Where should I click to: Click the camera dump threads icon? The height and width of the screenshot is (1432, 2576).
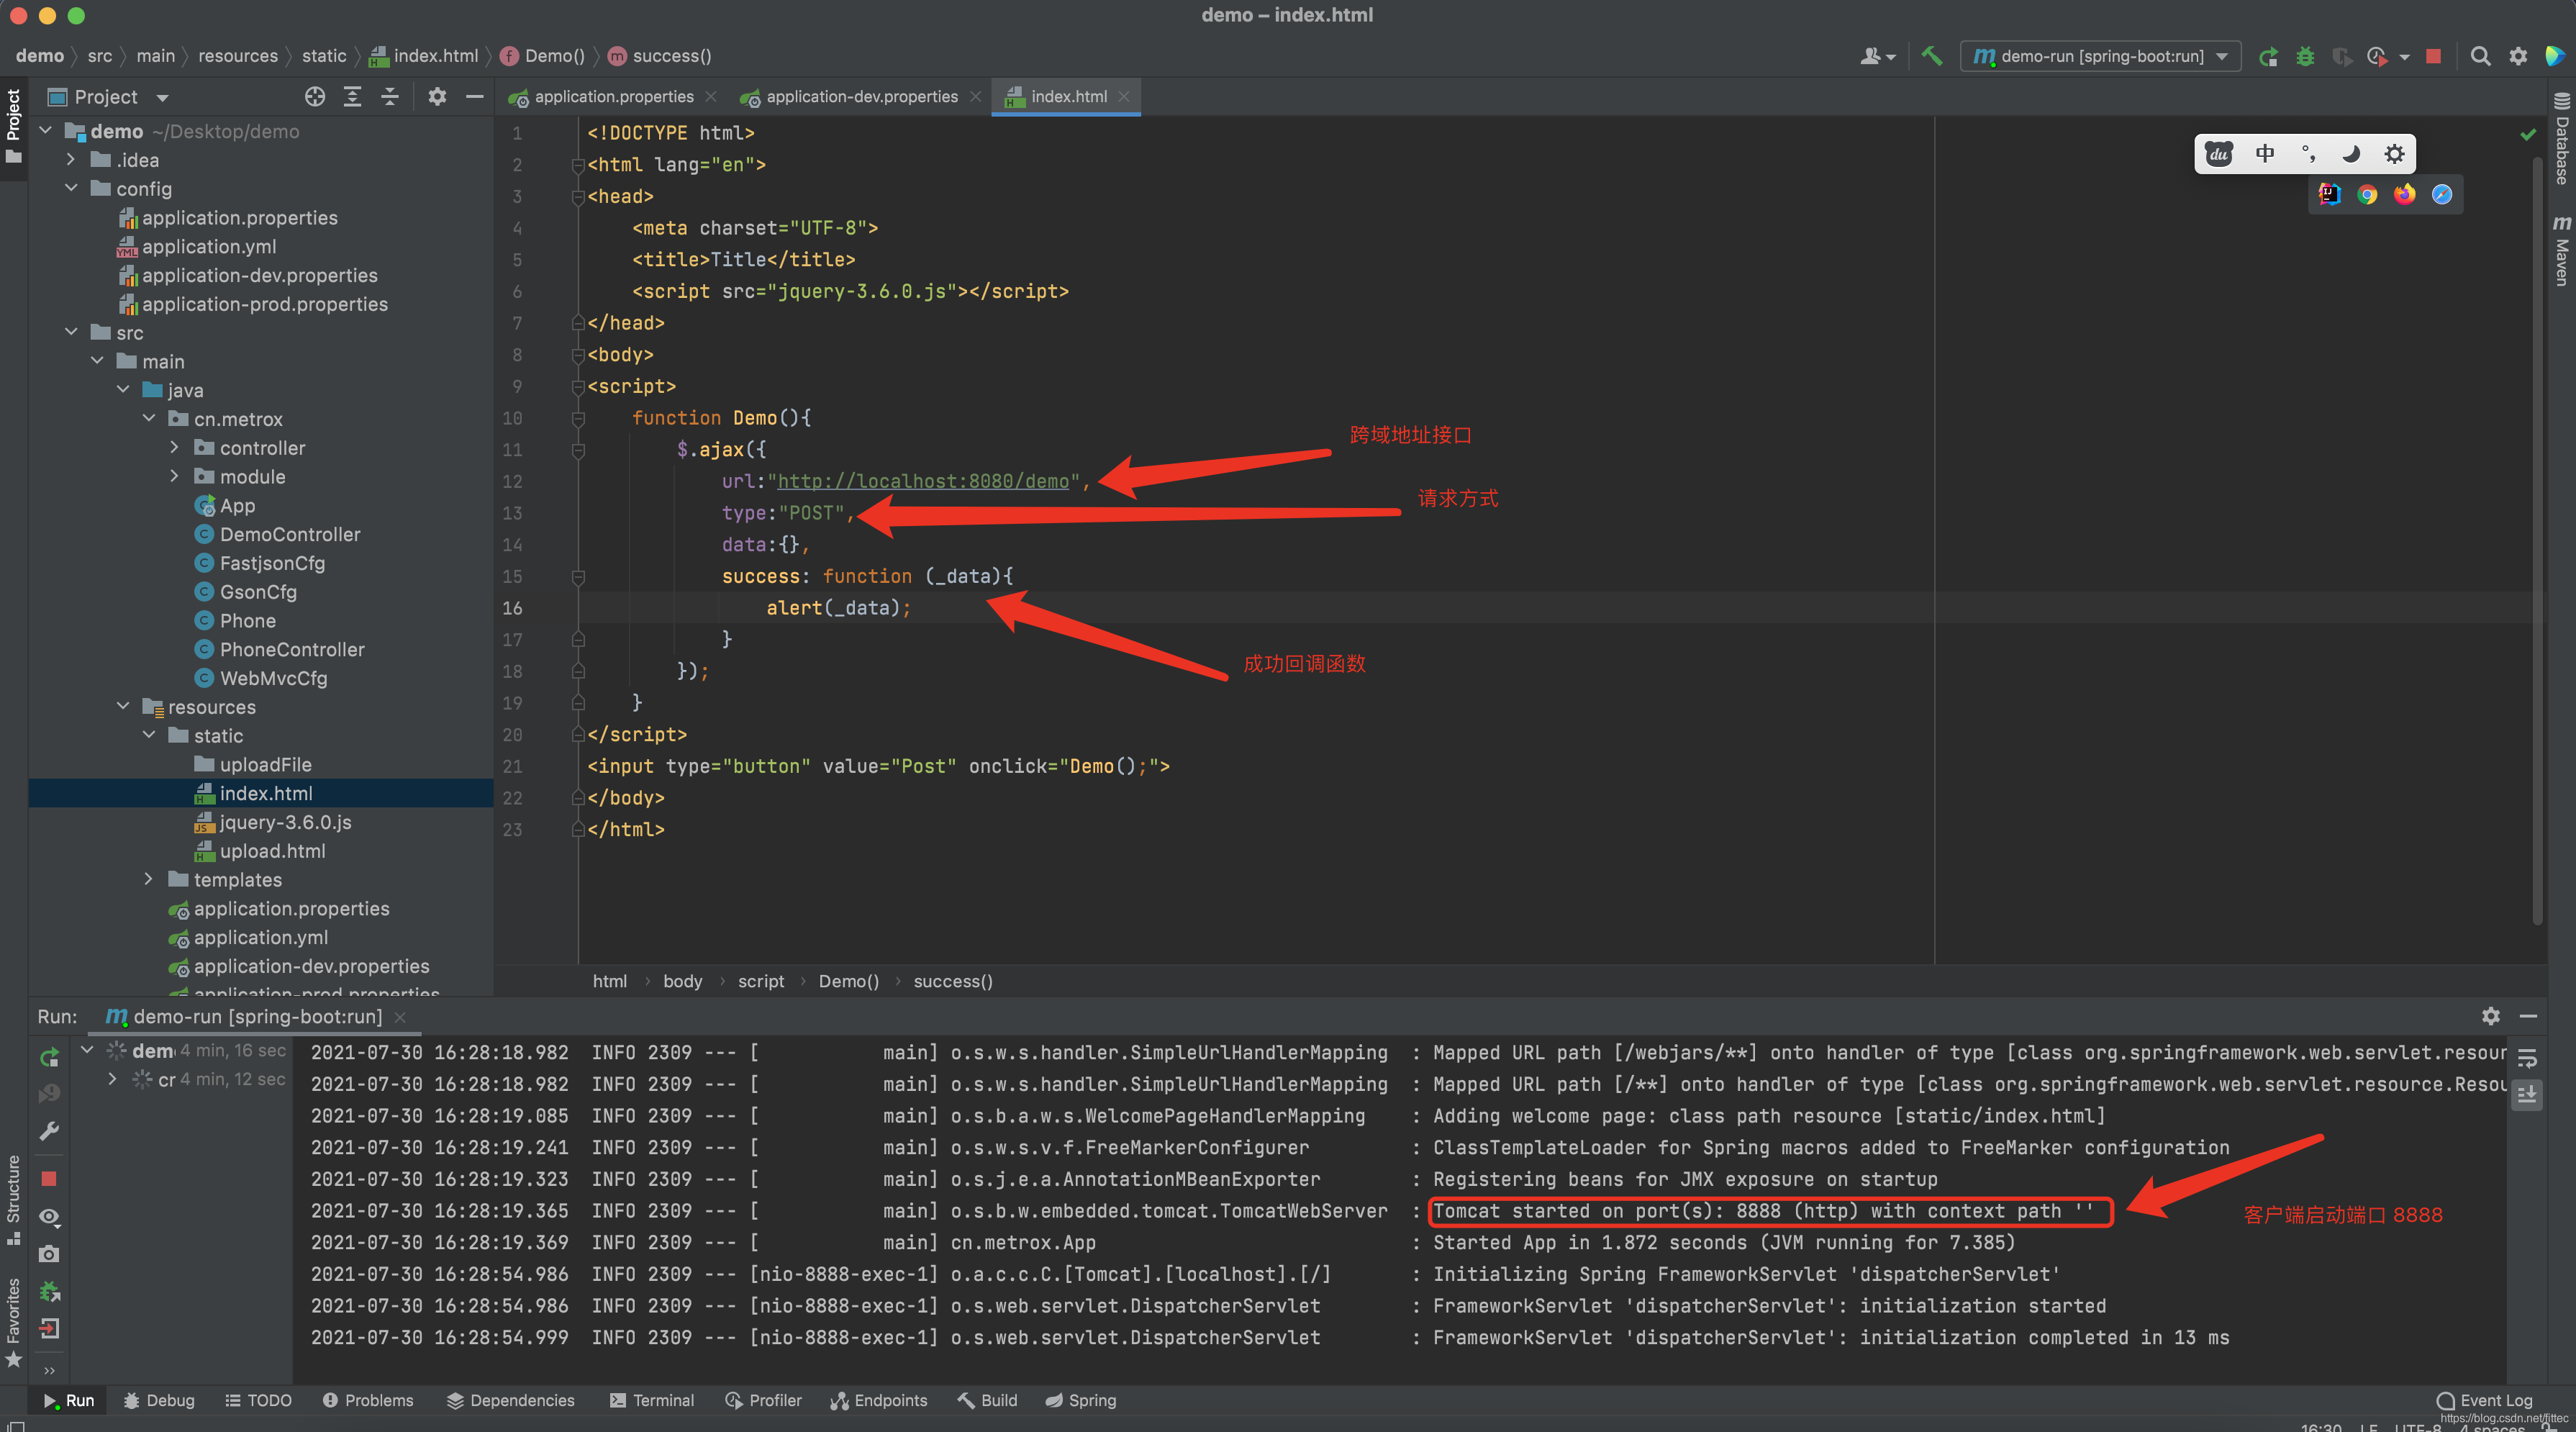point(49,1253)
